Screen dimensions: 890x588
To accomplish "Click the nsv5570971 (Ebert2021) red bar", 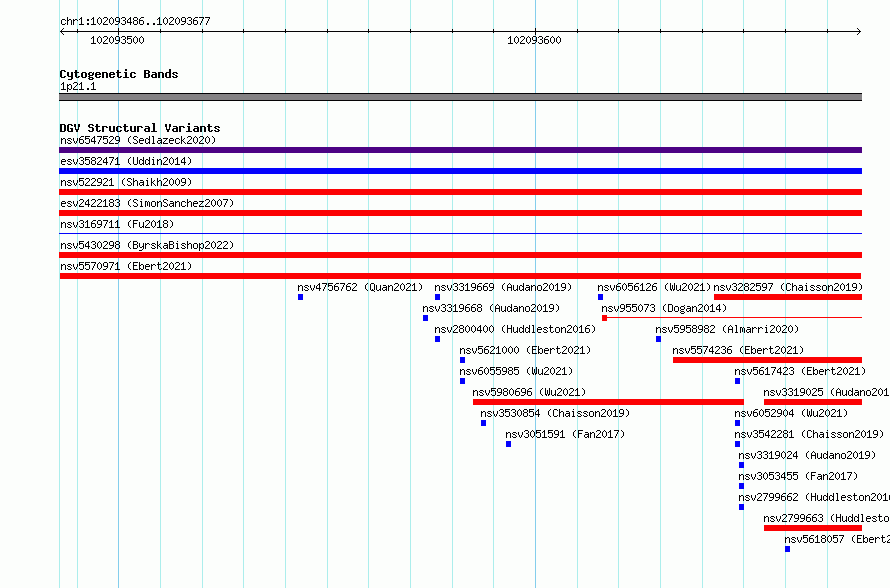I will (x=460, y=276).
